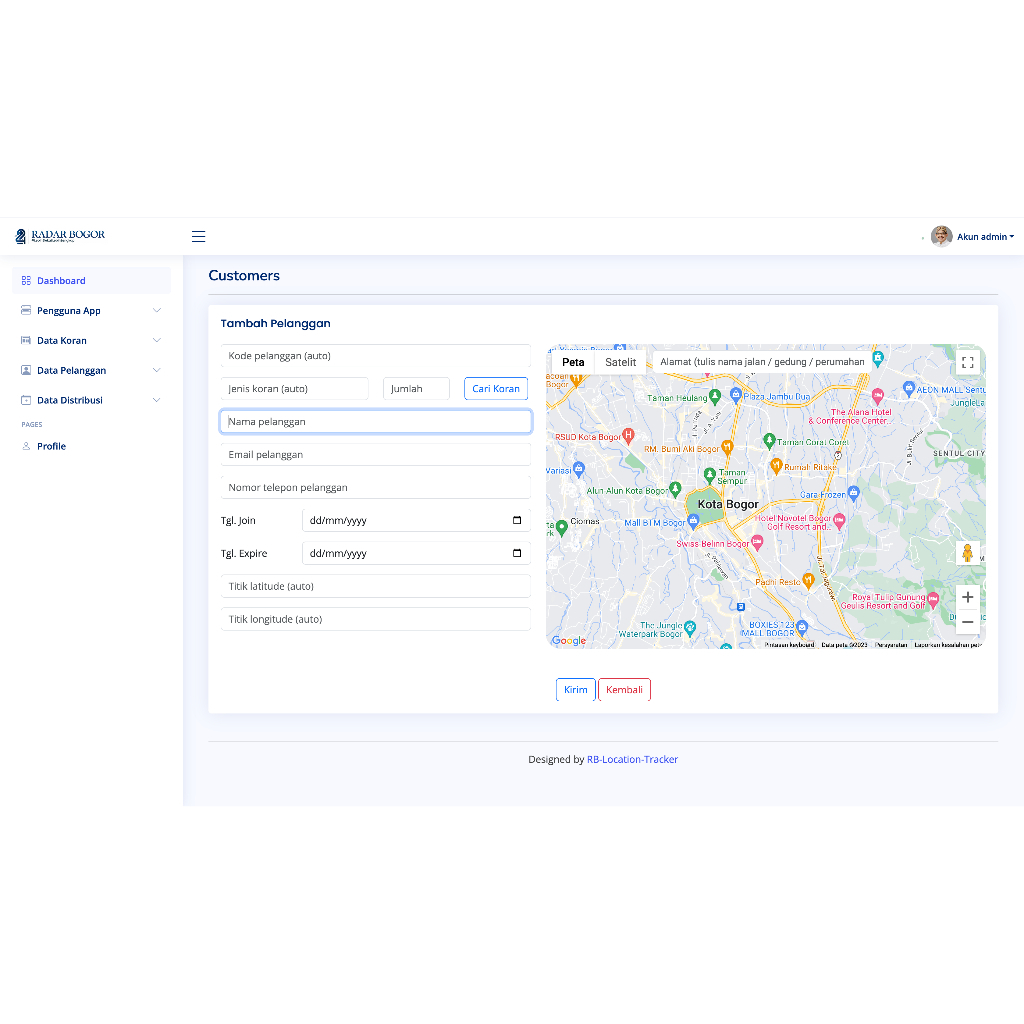The image size is (1024, 1024).
Task: Open the Tgl. Join date picker
Action: (516, 520)
